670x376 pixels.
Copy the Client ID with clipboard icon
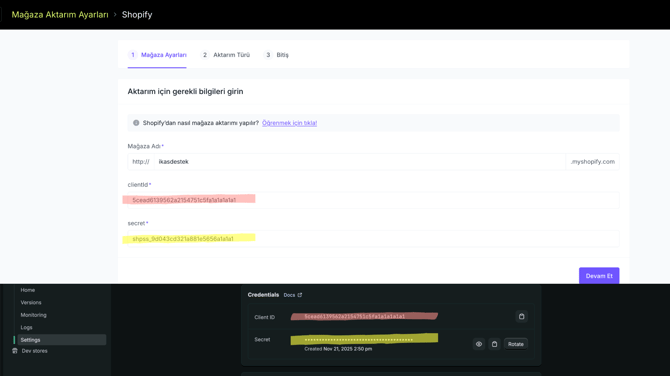click(x=521, y=317)
